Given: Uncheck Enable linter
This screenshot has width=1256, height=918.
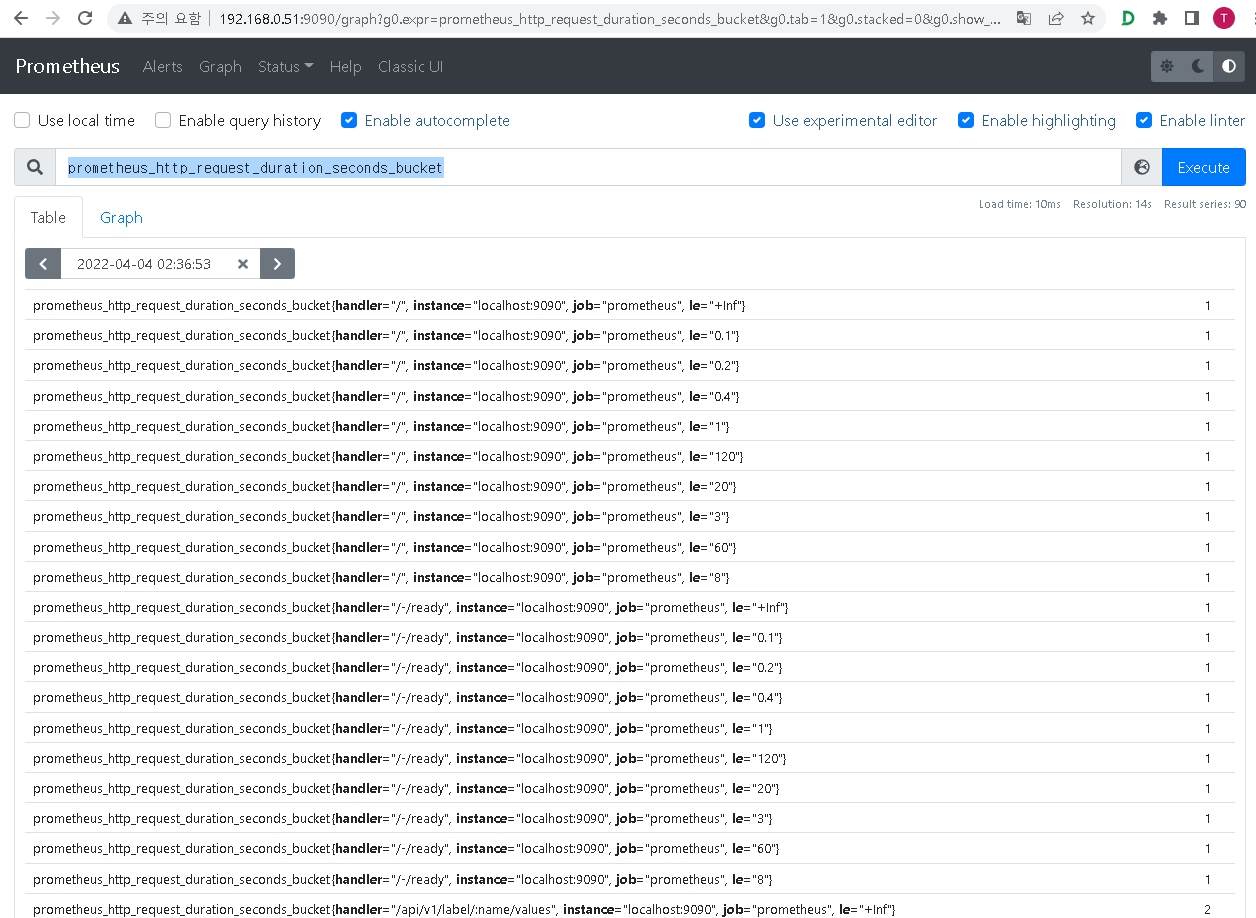Looking at the screenshot, I should click(x=1144, y=120).
